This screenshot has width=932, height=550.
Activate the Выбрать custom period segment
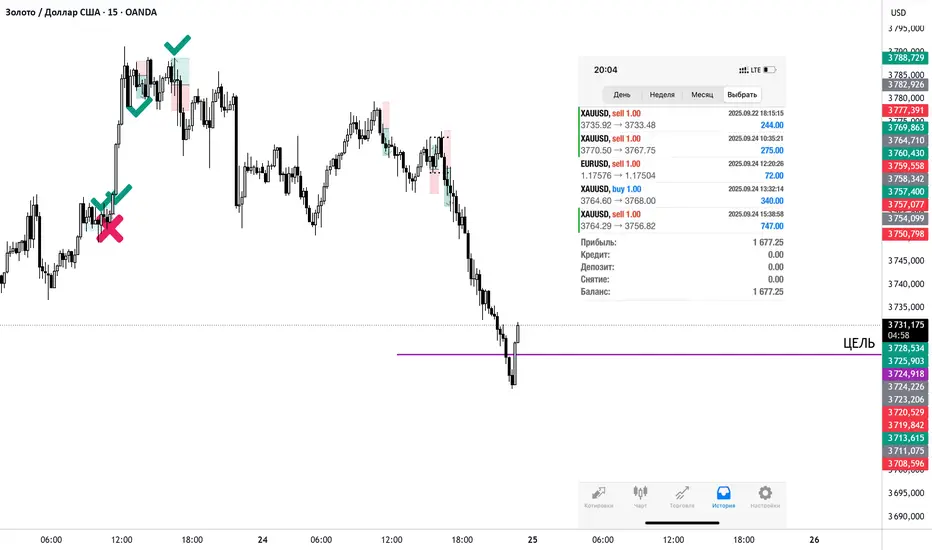pyautogui.click(x=742, y=94)
